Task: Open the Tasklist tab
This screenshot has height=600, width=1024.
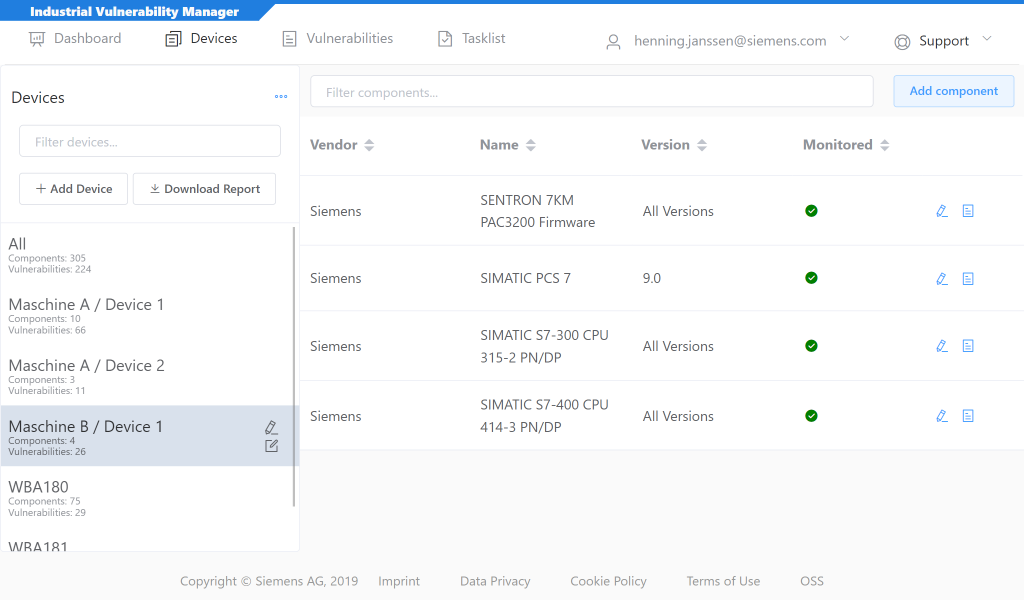Action: (x=472, y=39)
